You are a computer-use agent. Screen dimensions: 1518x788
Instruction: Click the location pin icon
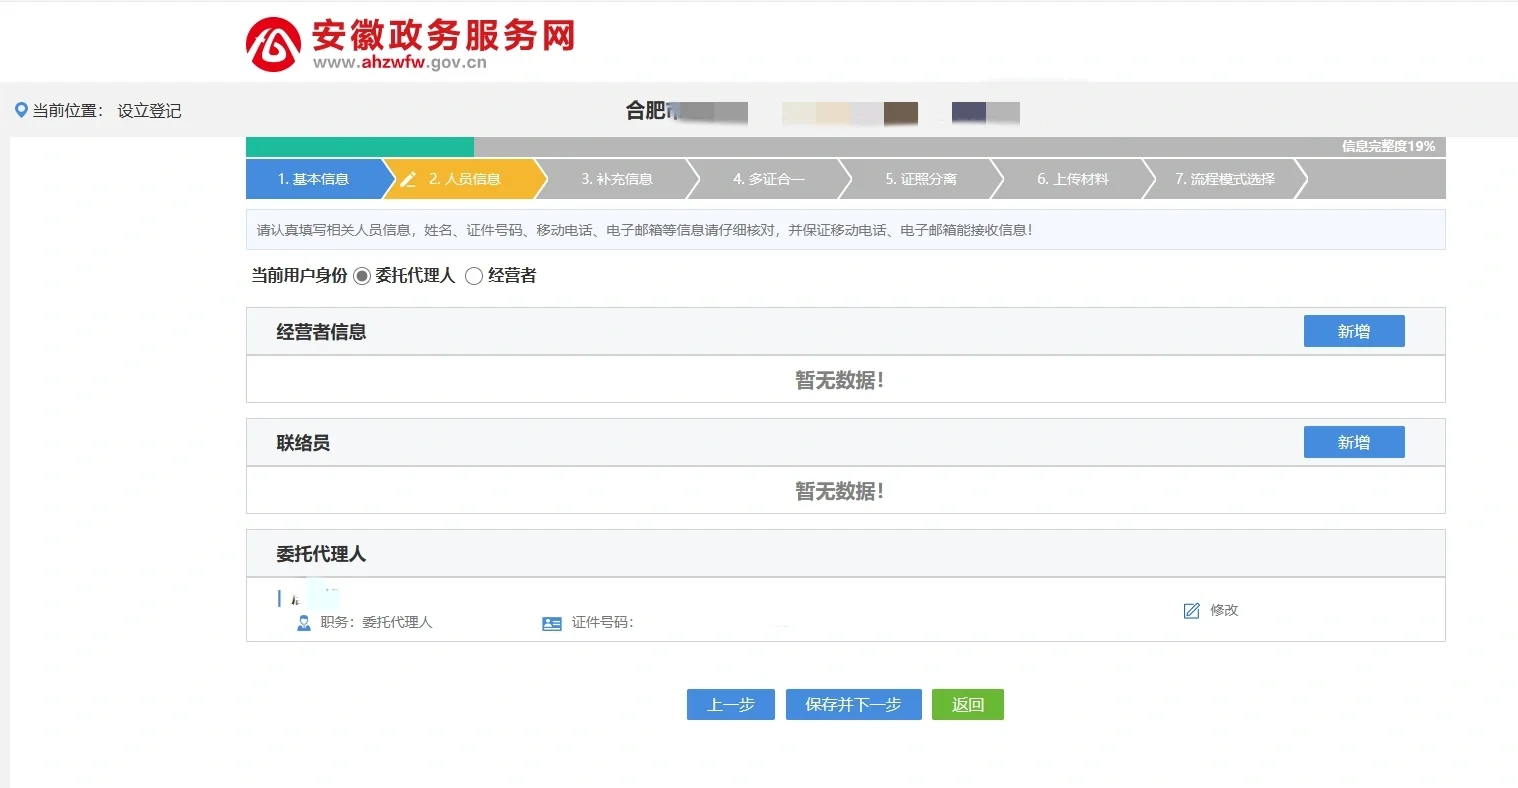pos(21,110)
